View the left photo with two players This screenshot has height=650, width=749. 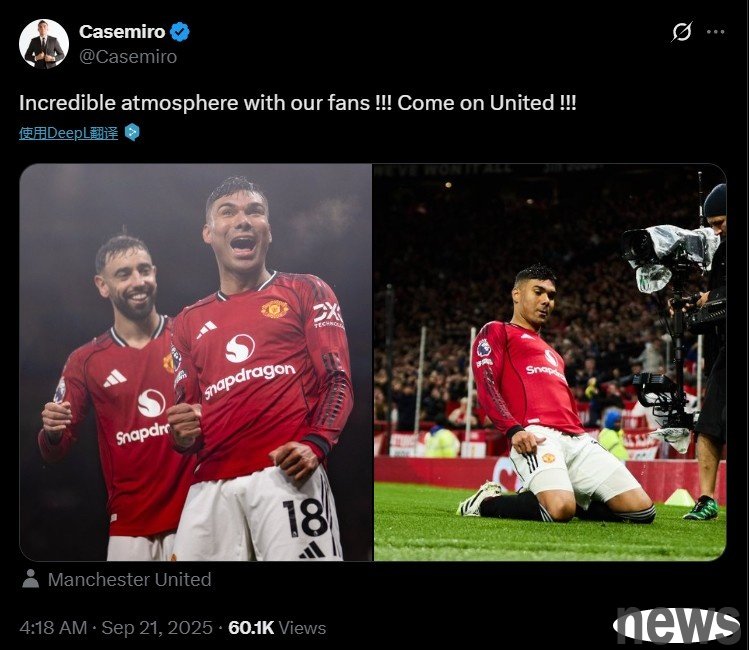196,362
